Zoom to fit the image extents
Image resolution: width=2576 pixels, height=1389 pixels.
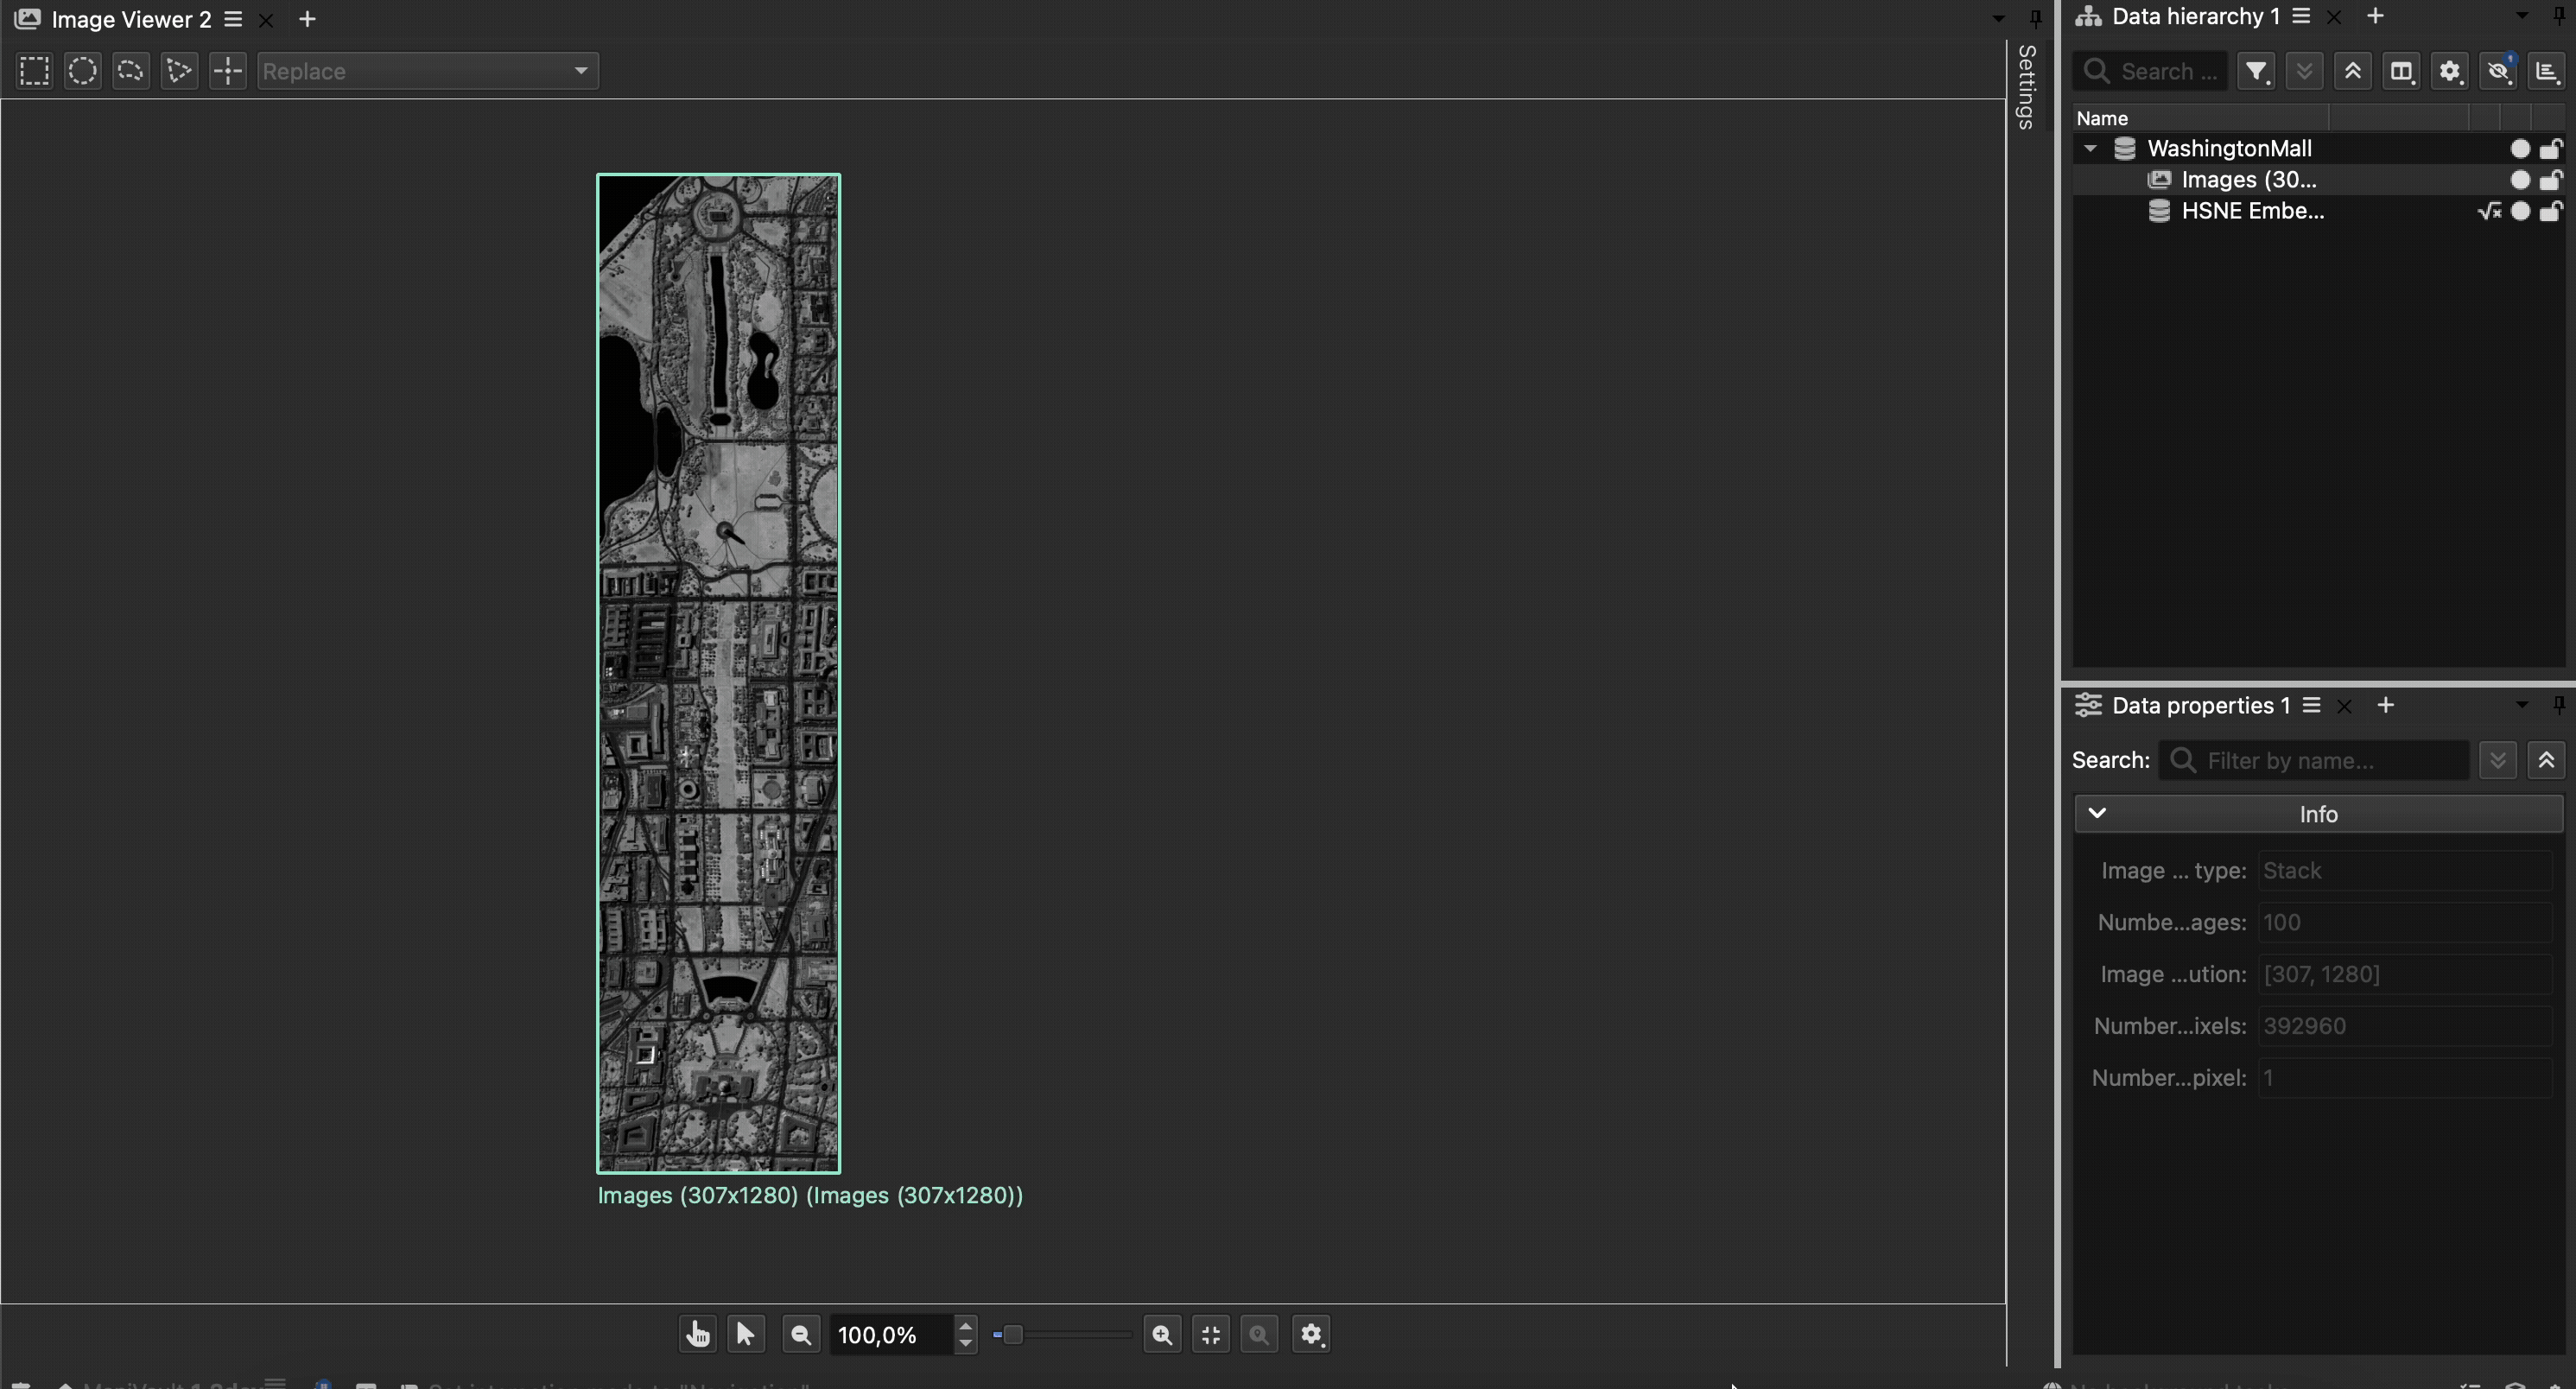(x=1210, y=1334)
